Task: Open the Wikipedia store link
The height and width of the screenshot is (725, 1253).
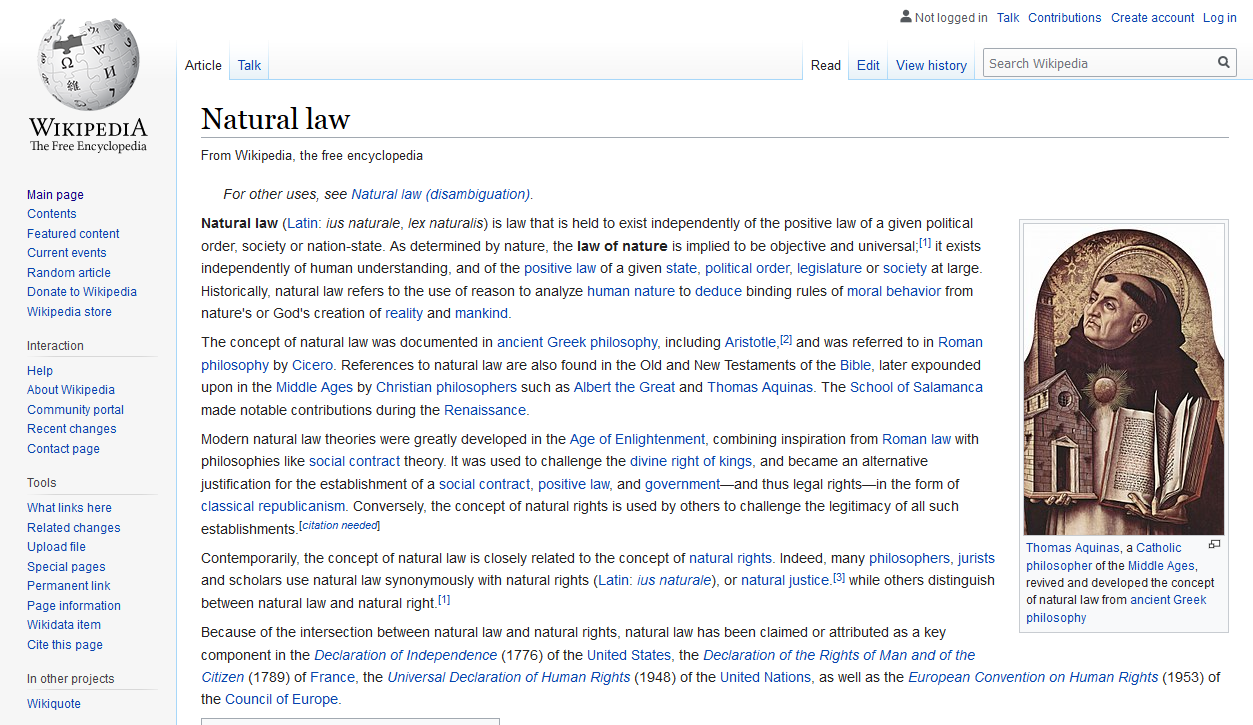Action: pos(69,312)
